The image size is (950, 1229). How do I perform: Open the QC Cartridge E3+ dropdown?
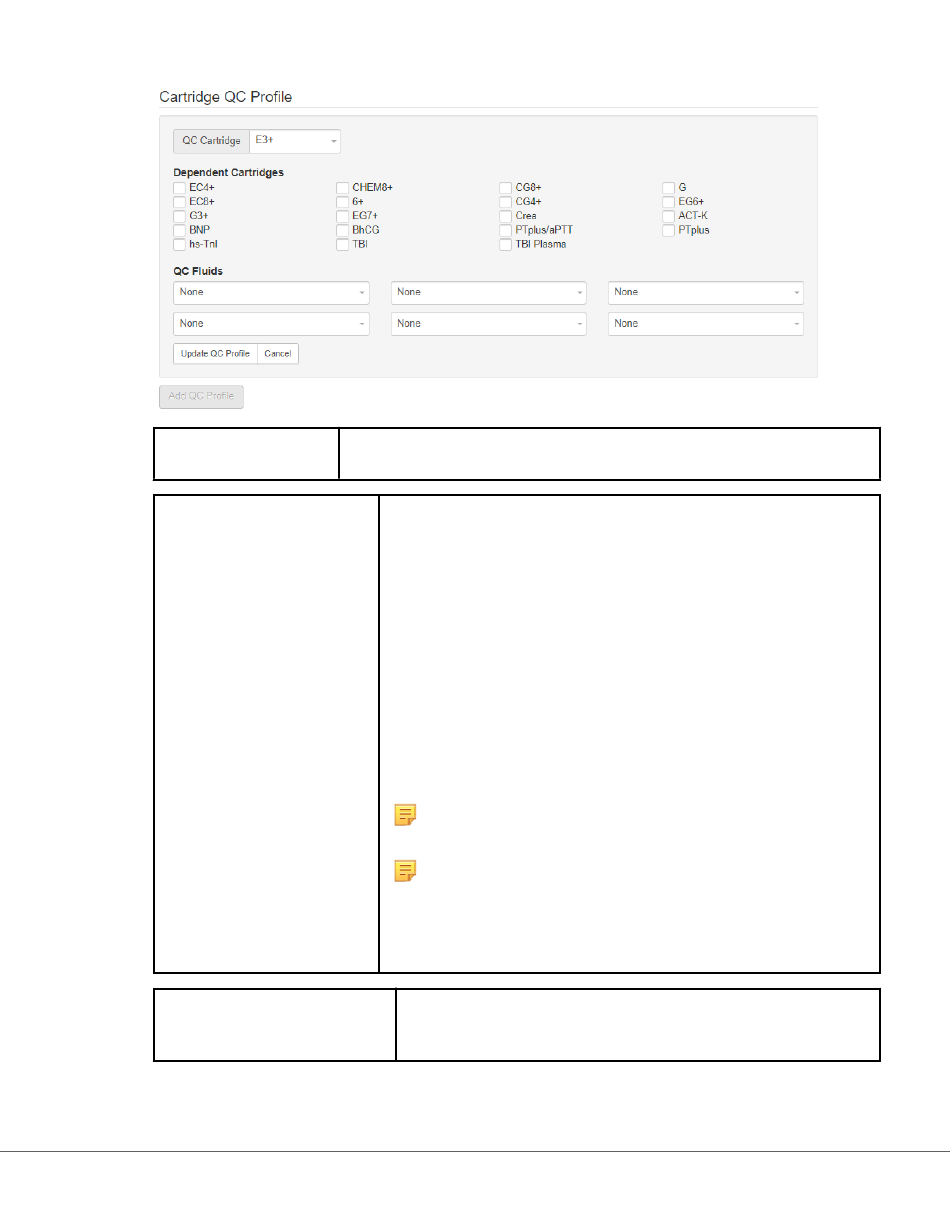[295, 141]
